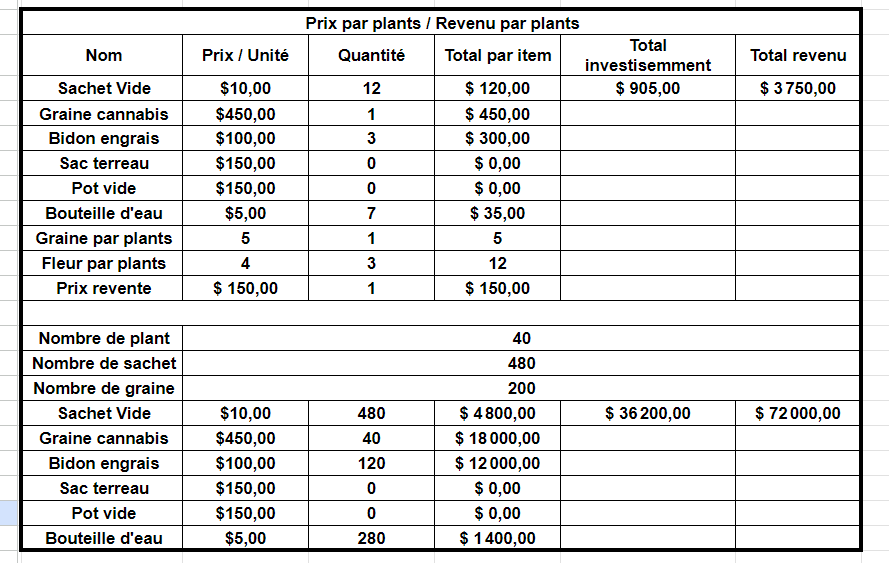Click the Prix revente label cell
Image resolution: width=889 pixels, height=563 pixels.
[103, 289]
